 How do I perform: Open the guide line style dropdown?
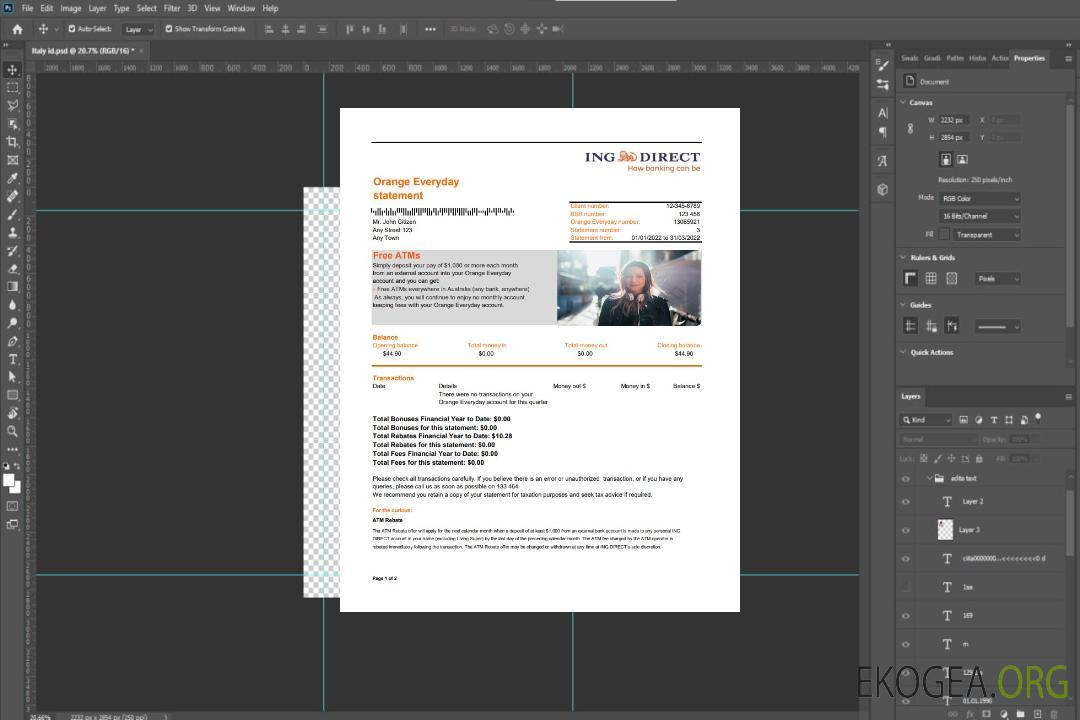(997, 327)
